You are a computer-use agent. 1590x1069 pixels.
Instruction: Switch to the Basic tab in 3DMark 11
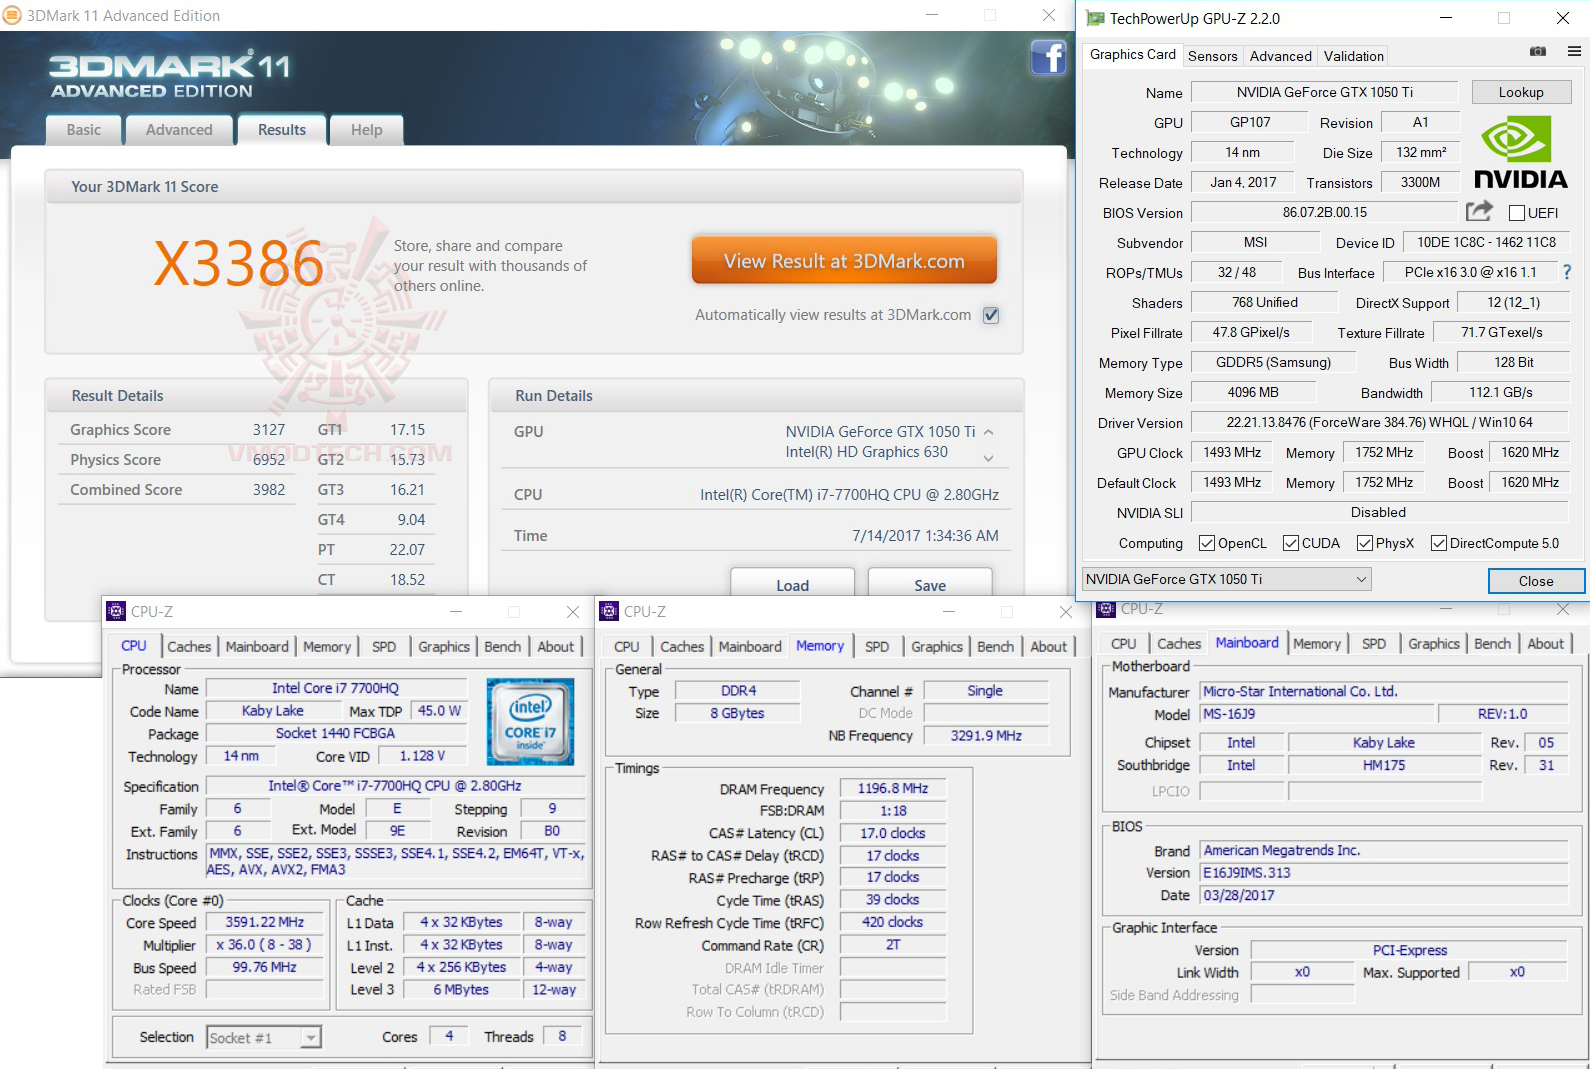tap(84, 130)
